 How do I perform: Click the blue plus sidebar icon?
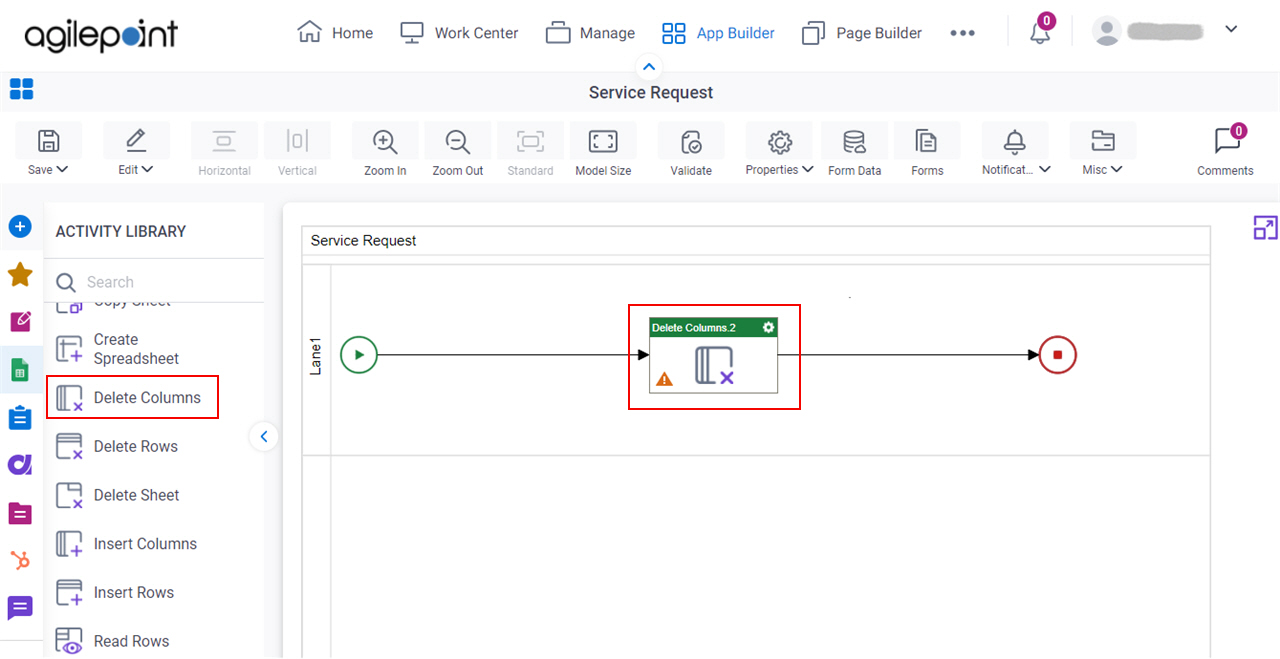coord(20,227)
